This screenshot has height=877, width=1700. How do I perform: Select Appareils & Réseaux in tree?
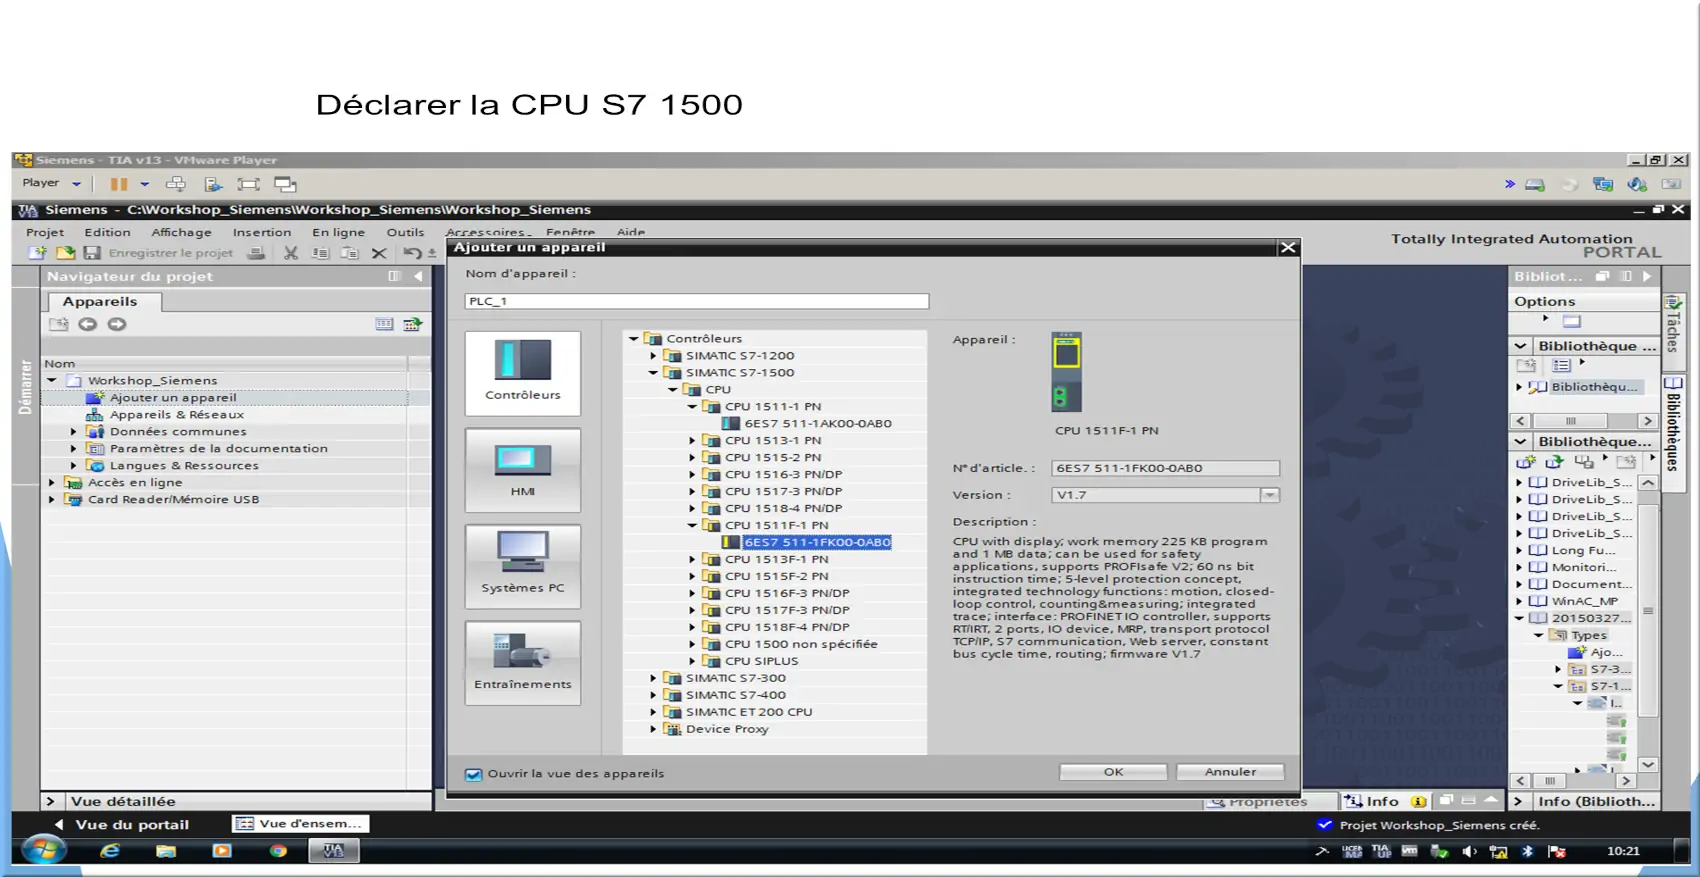(176, 415)
